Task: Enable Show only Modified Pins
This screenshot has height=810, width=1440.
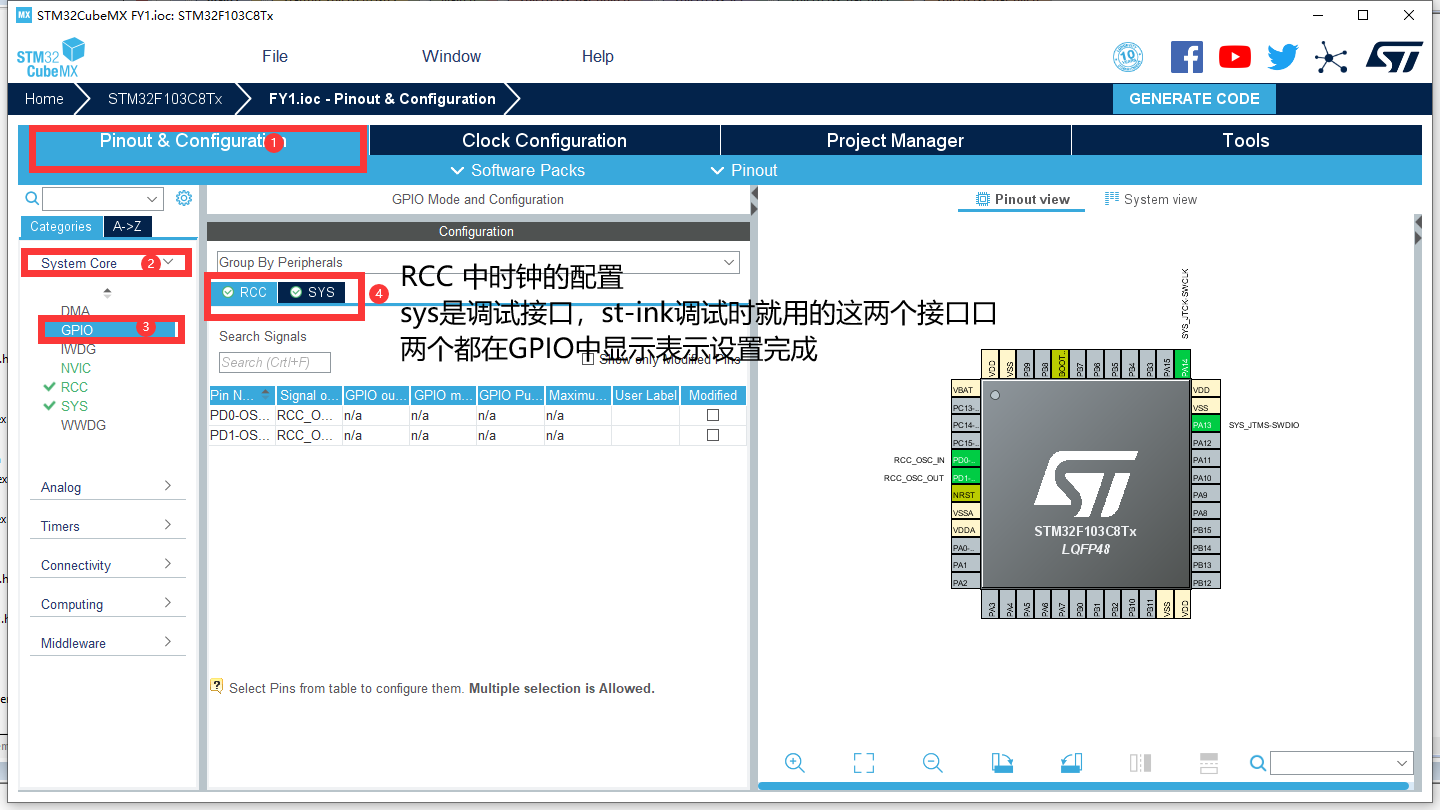Action: point(587,358)
